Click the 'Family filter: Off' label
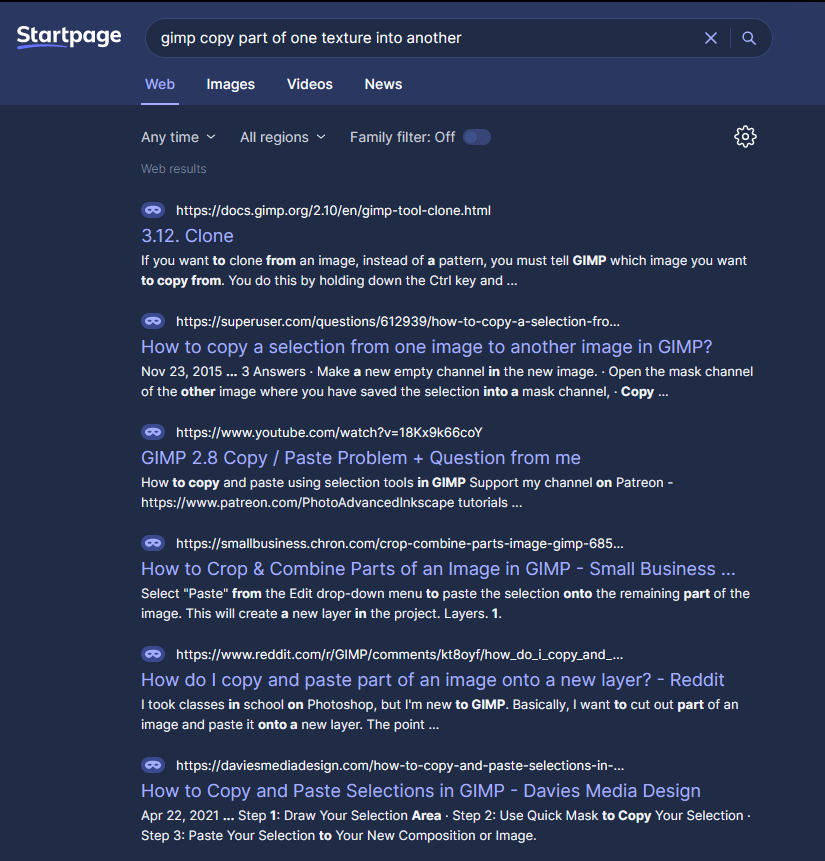Screen dimensions: 825x861 point(402,137)
